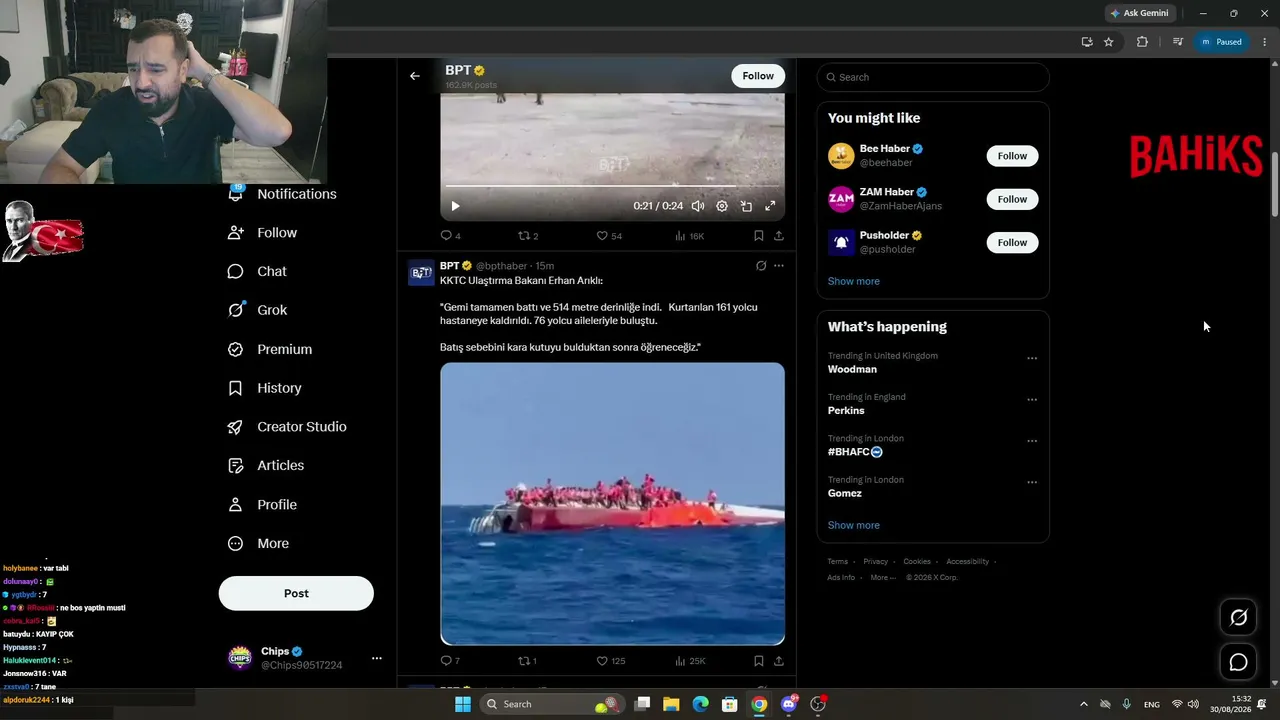Image resolution: width=1280 pixels, height=720 pixels.
Task: Go back using the arrow beside BPT
Action: (415, 76)
